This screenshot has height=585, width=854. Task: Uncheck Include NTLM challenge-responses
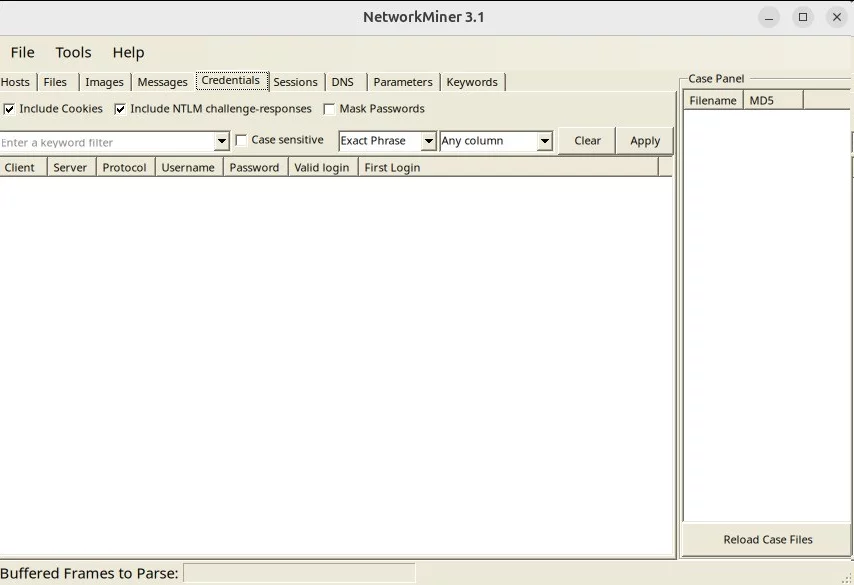(120, 109)
